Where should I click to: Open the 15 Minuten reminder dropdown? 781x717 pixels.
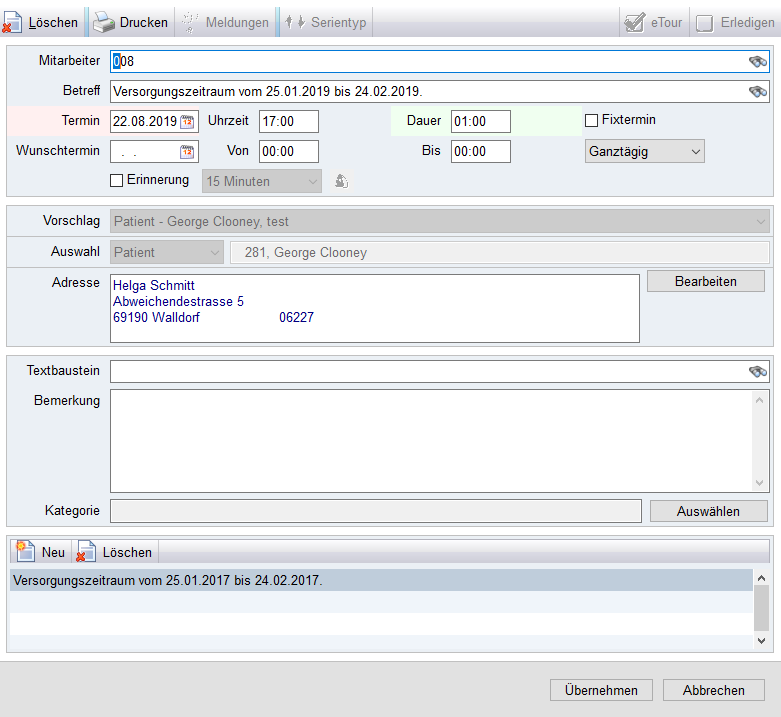point(262,182)
